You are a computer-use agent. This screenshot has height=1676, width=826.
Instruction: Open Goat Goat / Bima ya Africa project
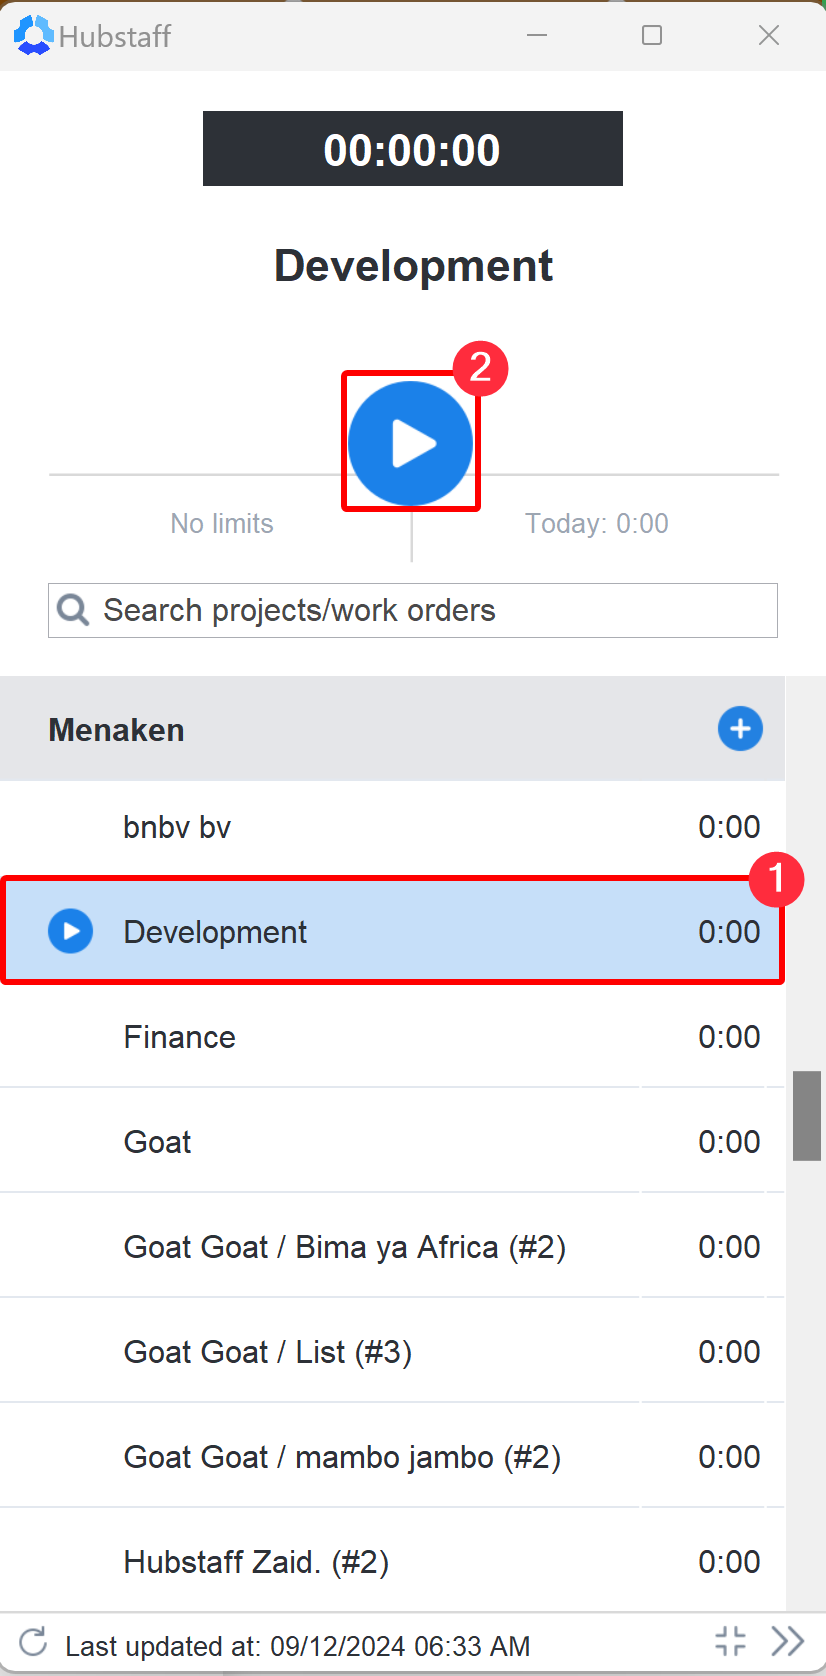point(344,1247)
